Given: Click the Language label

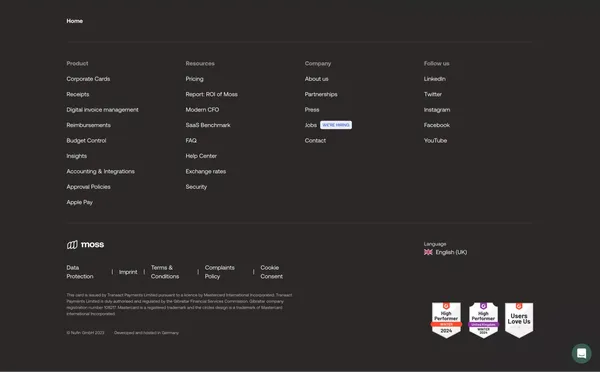Looking at the screenshot, I should [435, 244].
